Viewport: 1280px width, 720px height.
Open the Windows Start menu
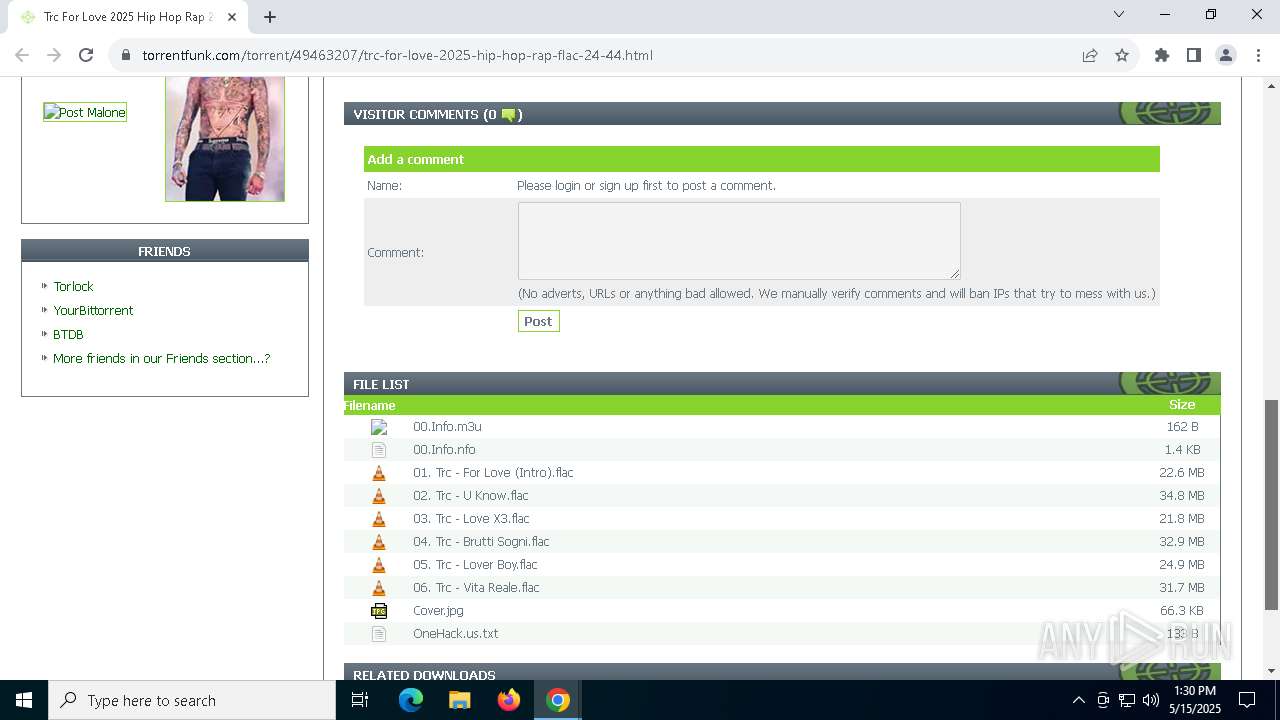(24, 700)
